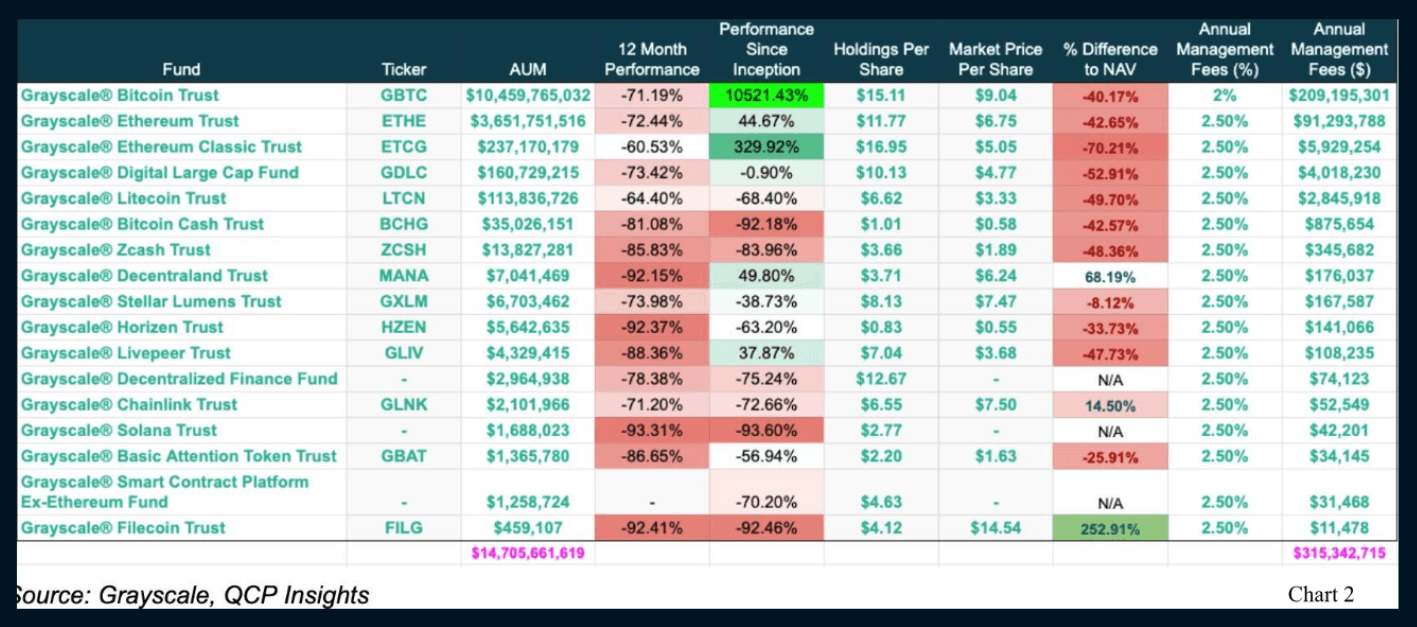
Task: Select the GLIV ticker cell
Action: (403, 353)
